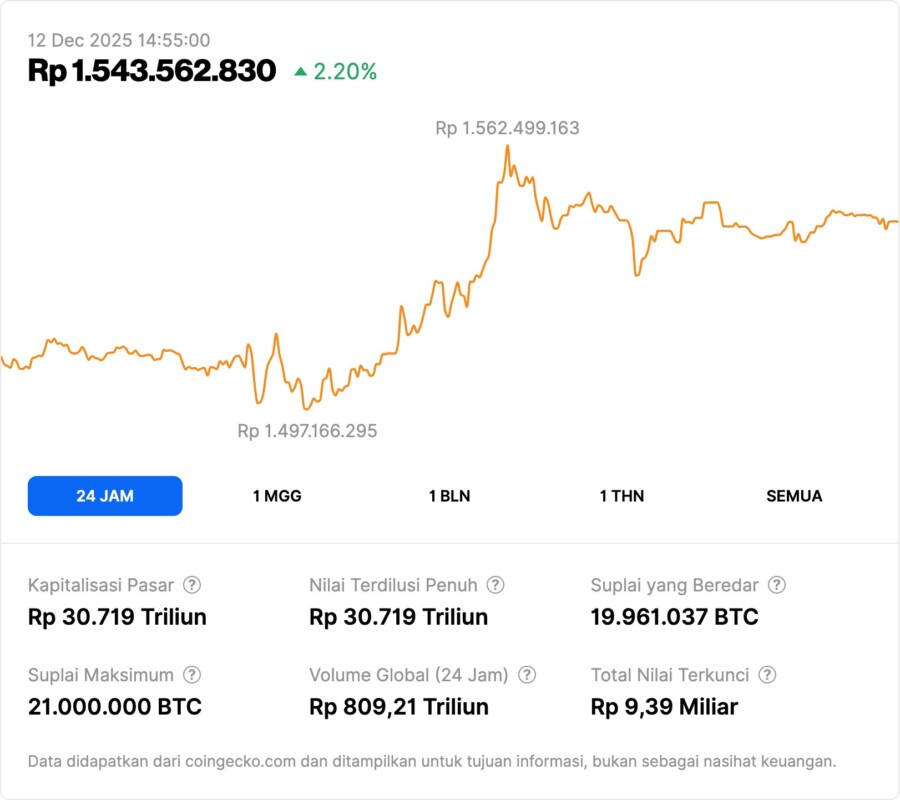Click the current price Rp 1.543.562.830

coord(152,71)
